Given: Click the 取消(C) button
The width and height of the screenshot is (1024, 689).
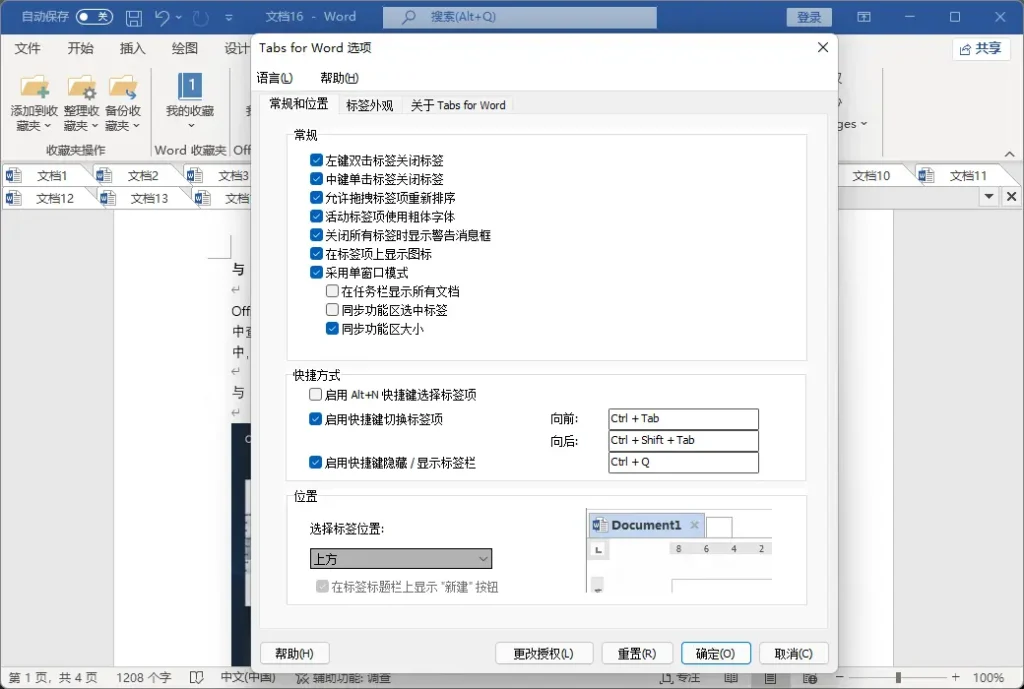Looking at the screenshot, I should (793, 653).
